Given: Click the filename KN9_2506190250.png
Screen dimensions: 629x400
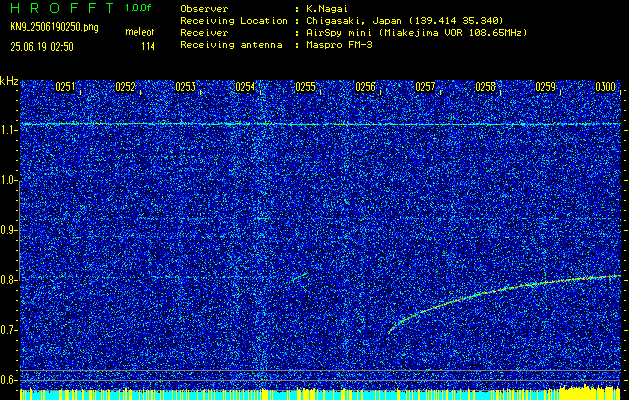Looking at the screenshot, I should click(54, 28).
